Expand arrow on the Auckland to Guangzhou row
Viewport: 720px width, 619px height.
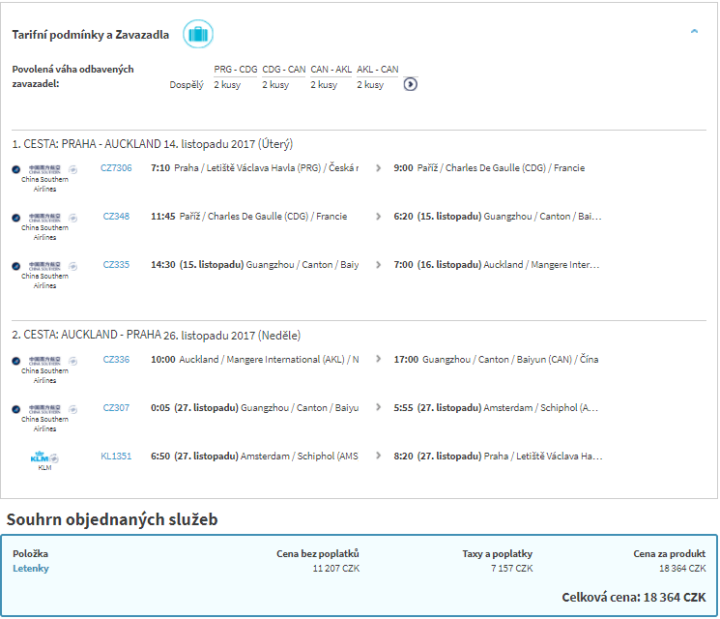378,360
